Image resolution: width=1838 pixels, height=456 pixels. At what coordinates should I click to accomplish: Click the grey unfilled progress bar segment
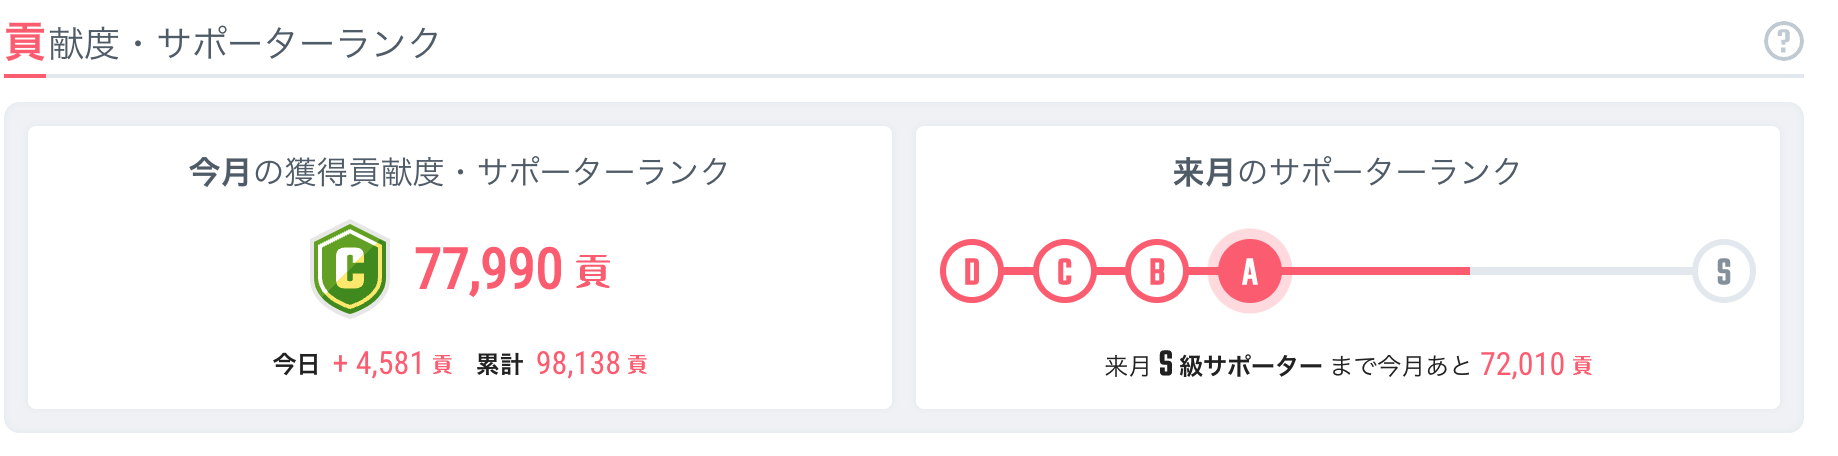(x=1580, y=271)
